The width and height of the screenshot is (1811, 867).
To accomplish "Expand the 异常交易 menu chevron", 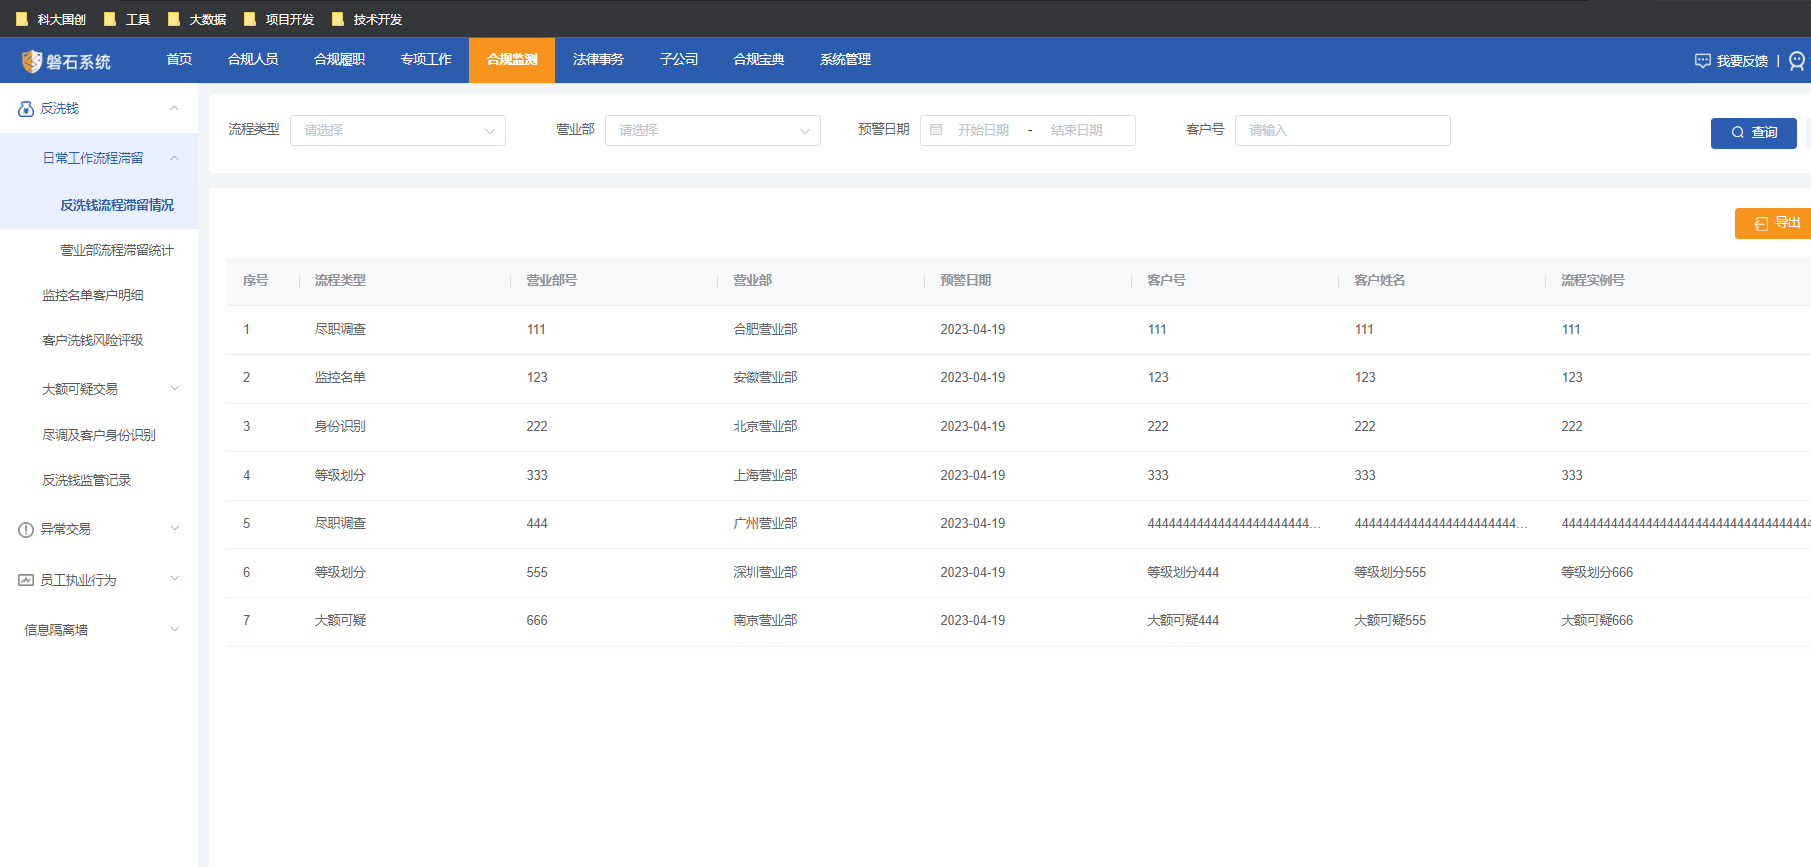I will [175, 529].
